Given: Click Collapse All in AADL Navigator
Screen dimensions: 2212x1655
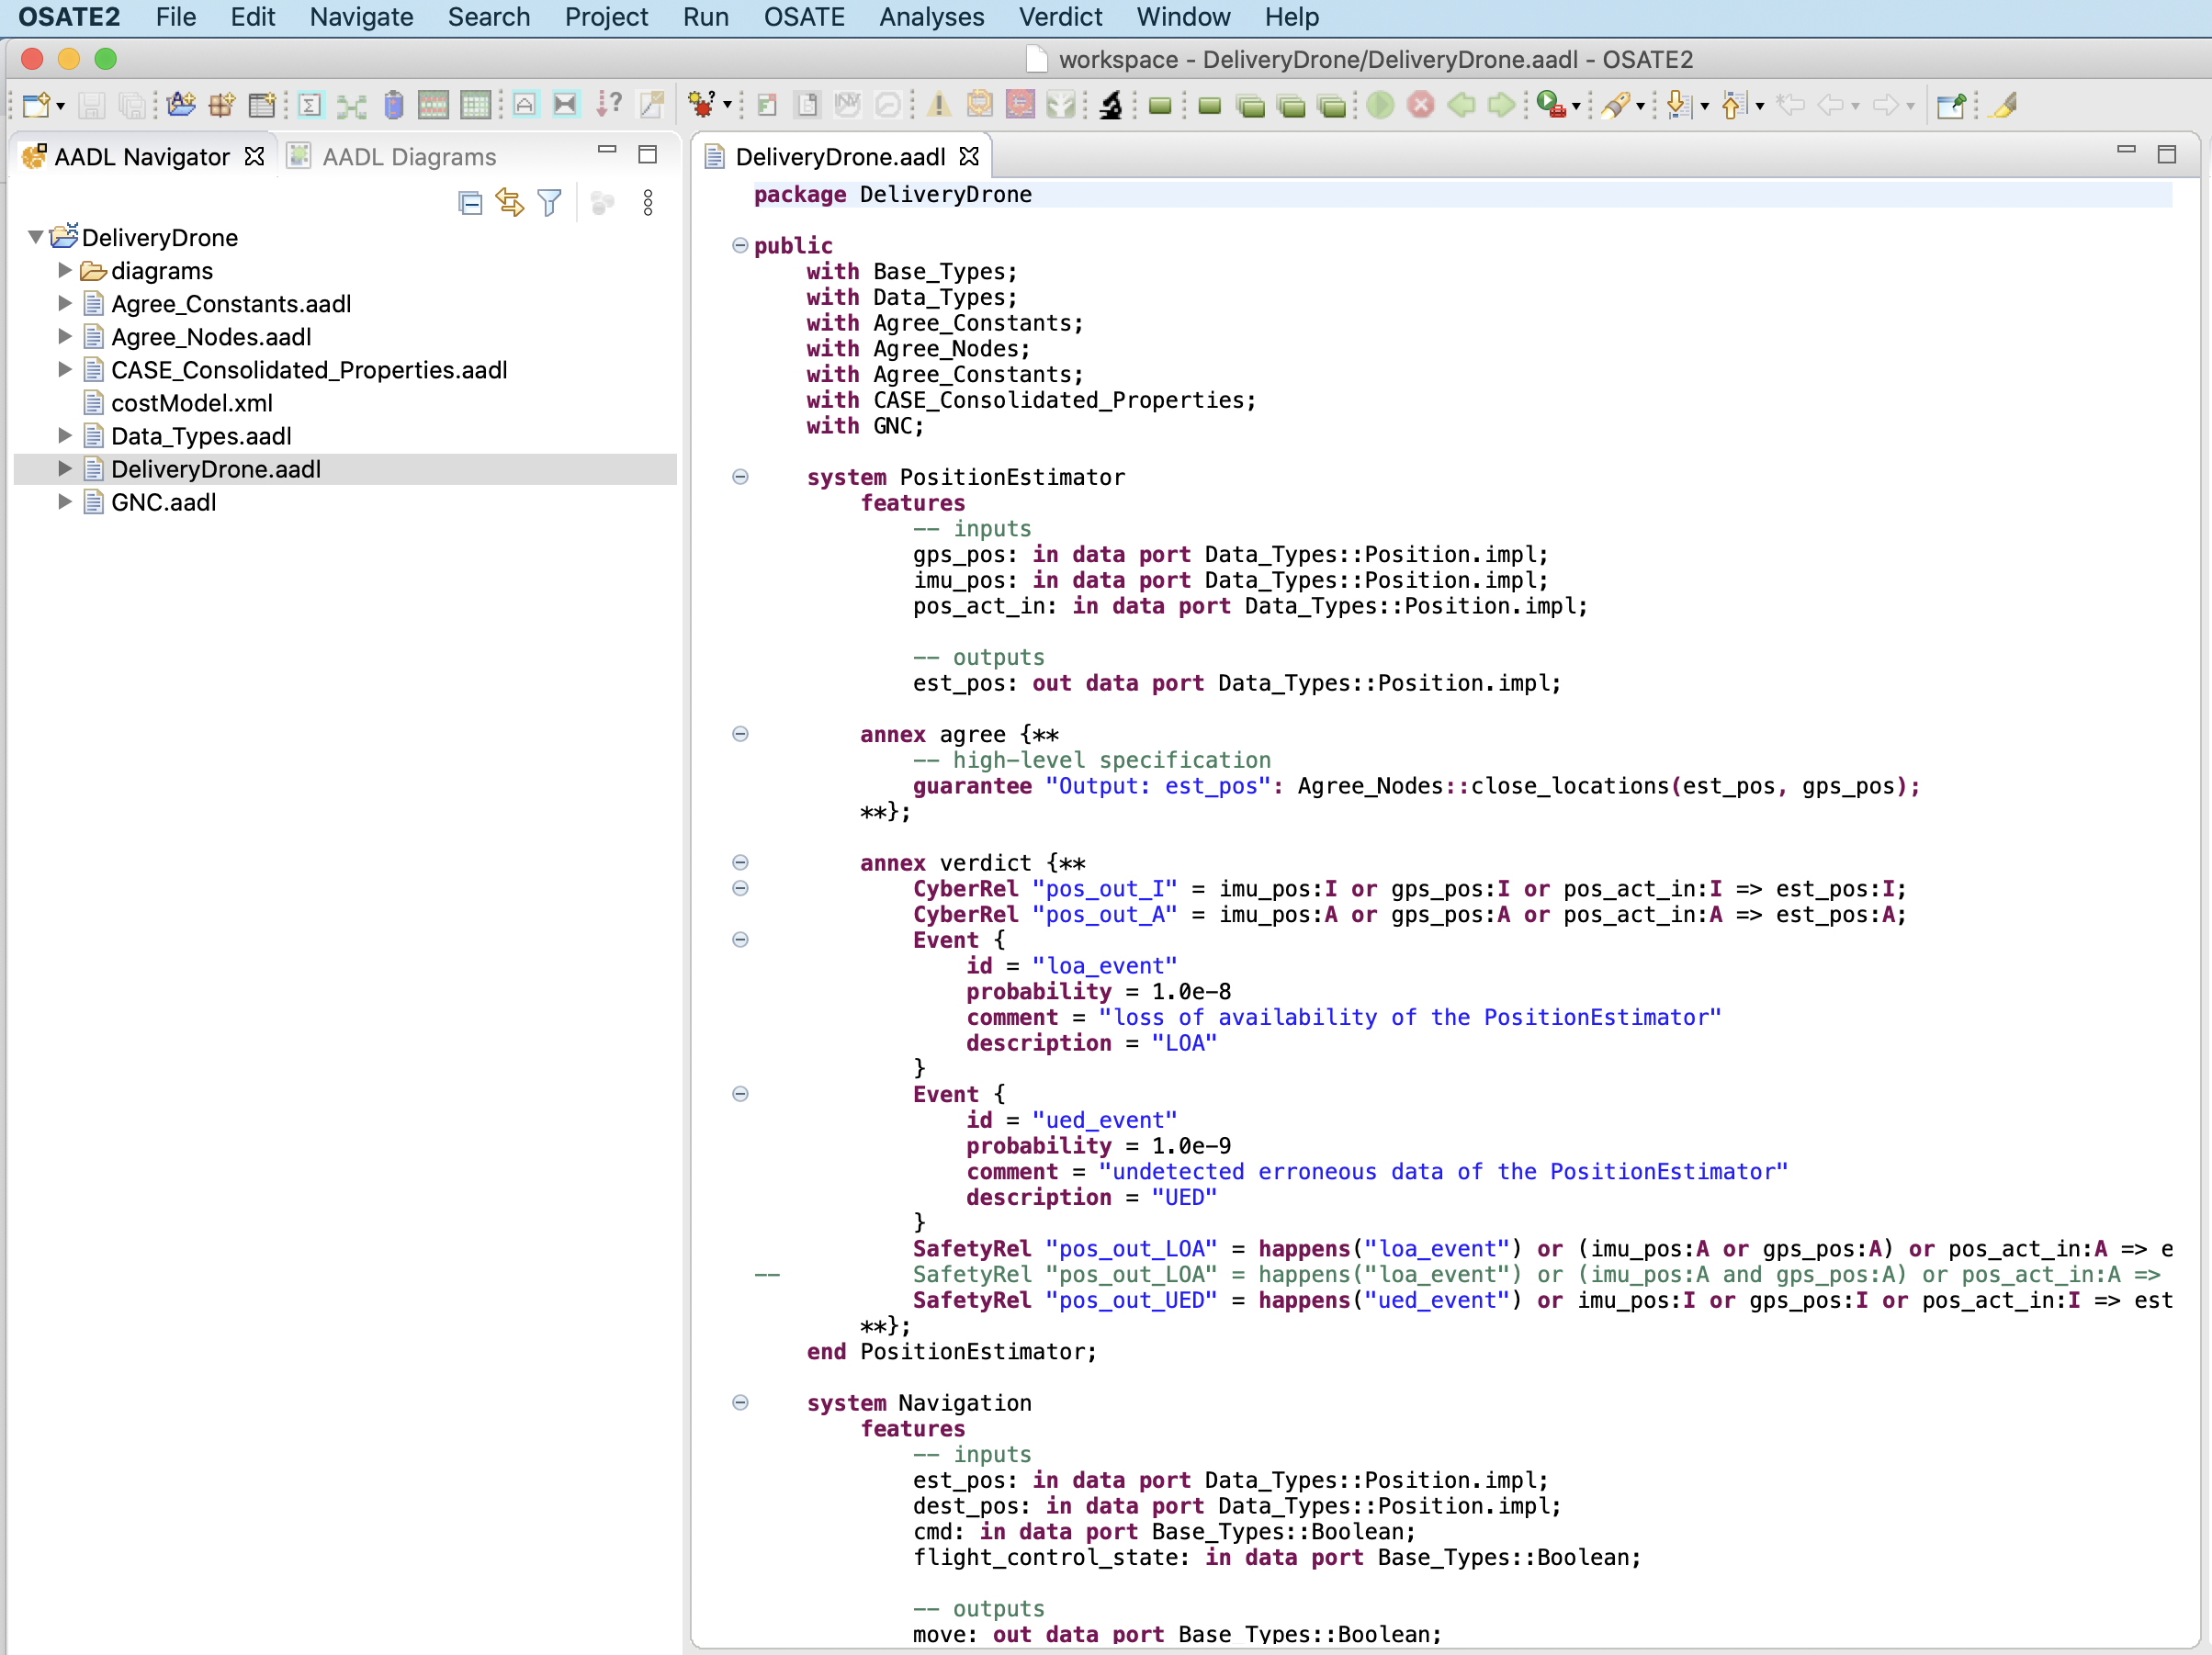Looking at the screenshot, I should [x=470, y=203].
